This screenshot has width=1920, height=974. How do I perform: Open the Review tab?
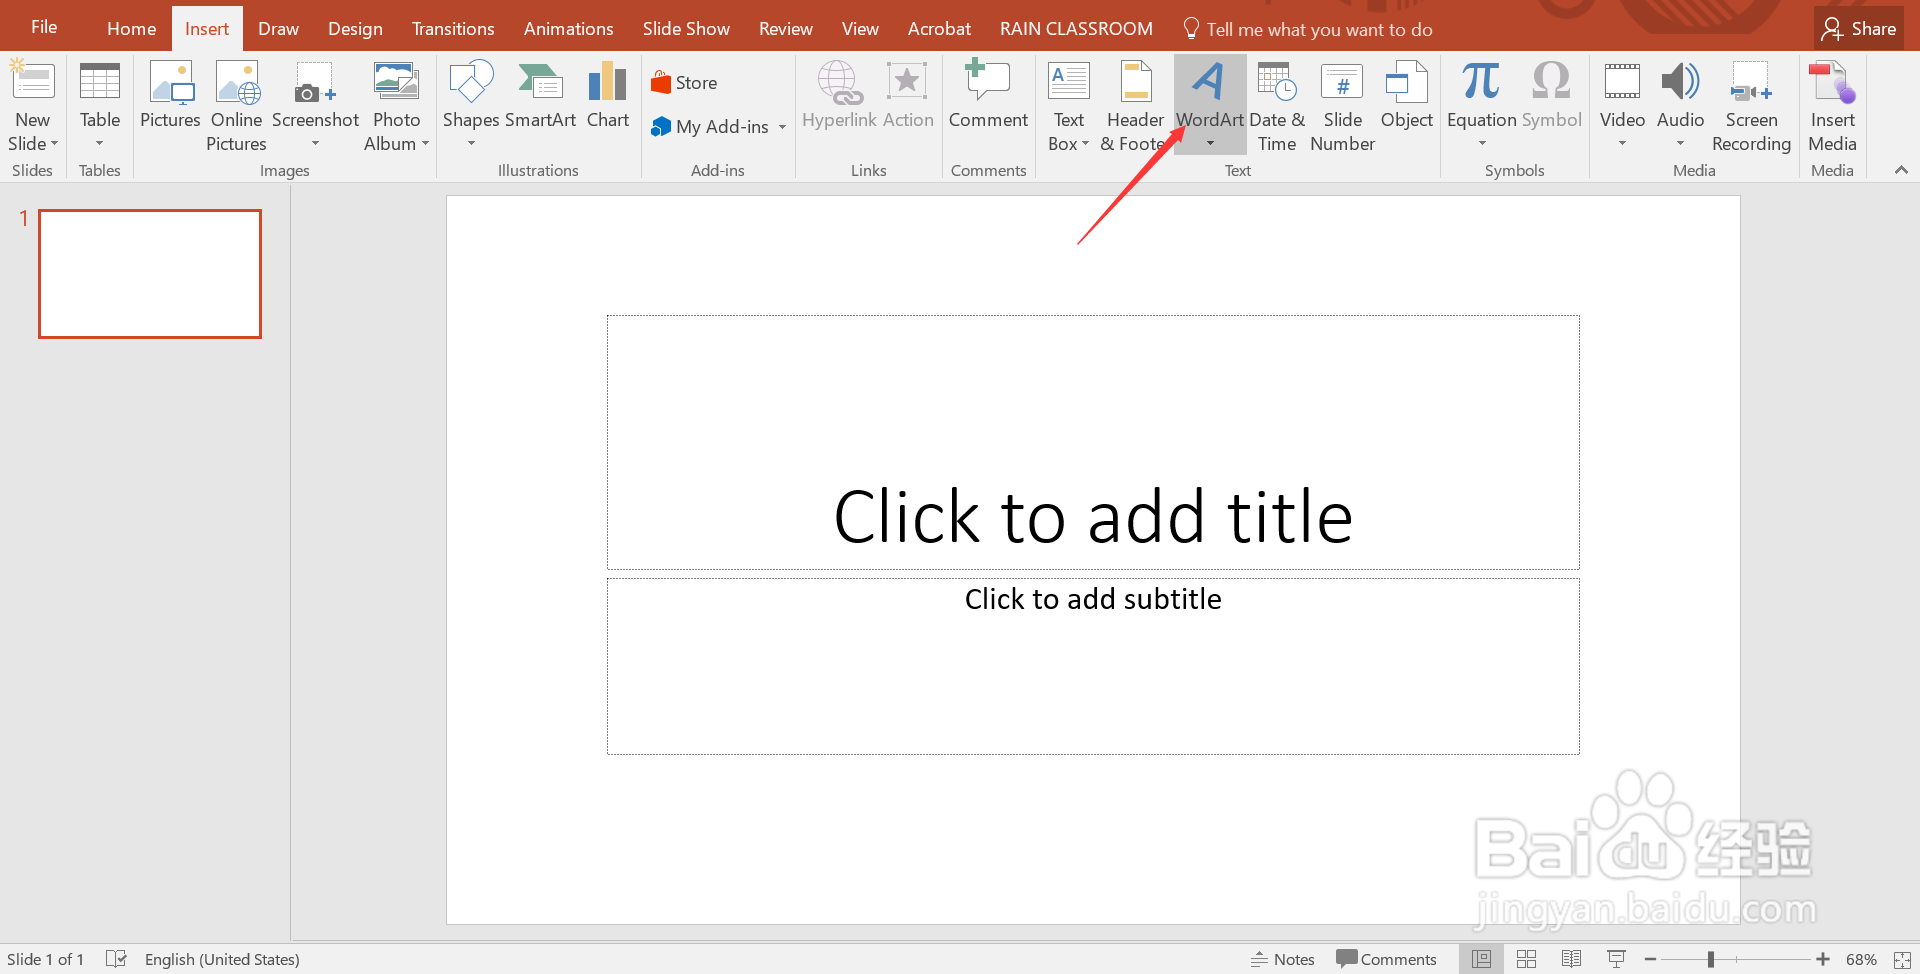[785, 29]
